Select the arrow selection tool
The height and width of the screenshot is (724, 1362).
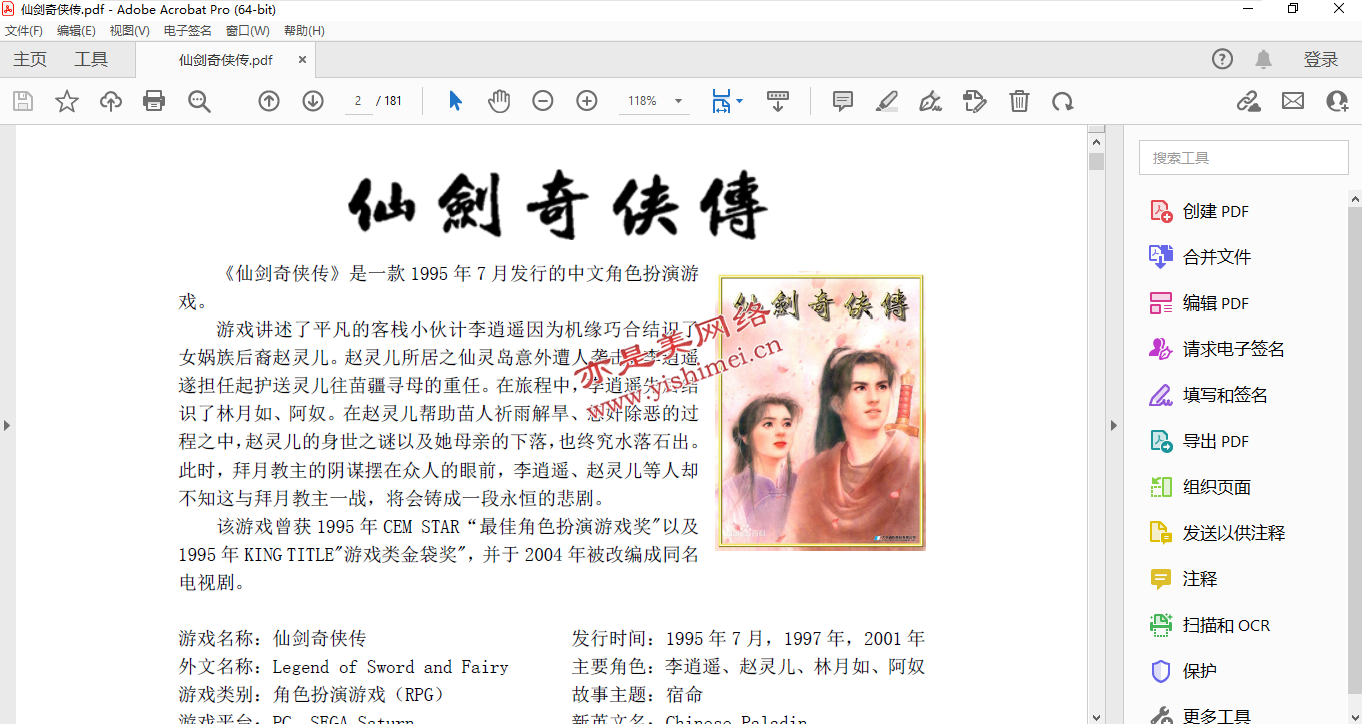click(x=455, y=101)
